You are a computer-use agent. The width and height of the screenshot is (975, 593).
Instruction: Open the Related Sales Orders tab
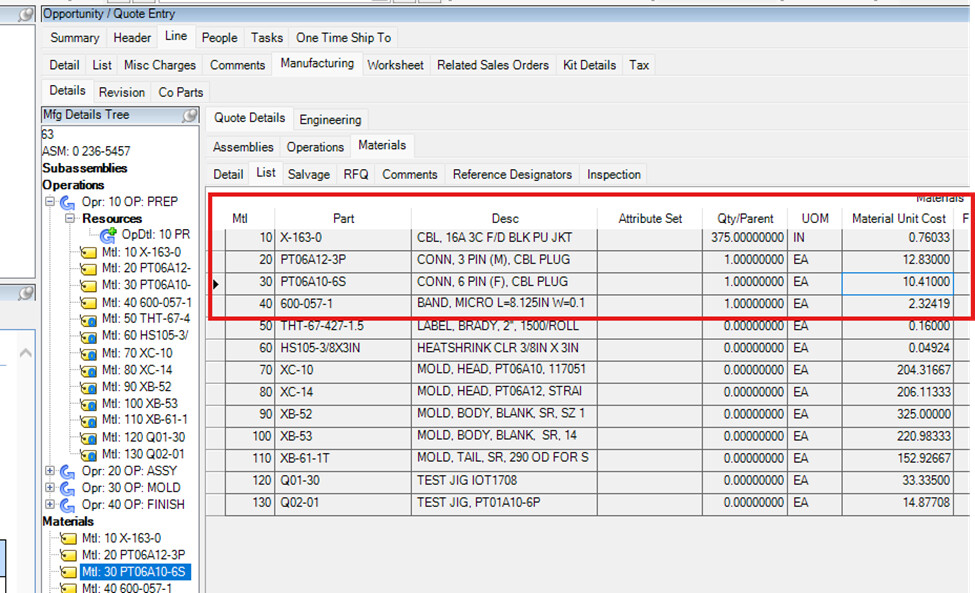point(492,65)
